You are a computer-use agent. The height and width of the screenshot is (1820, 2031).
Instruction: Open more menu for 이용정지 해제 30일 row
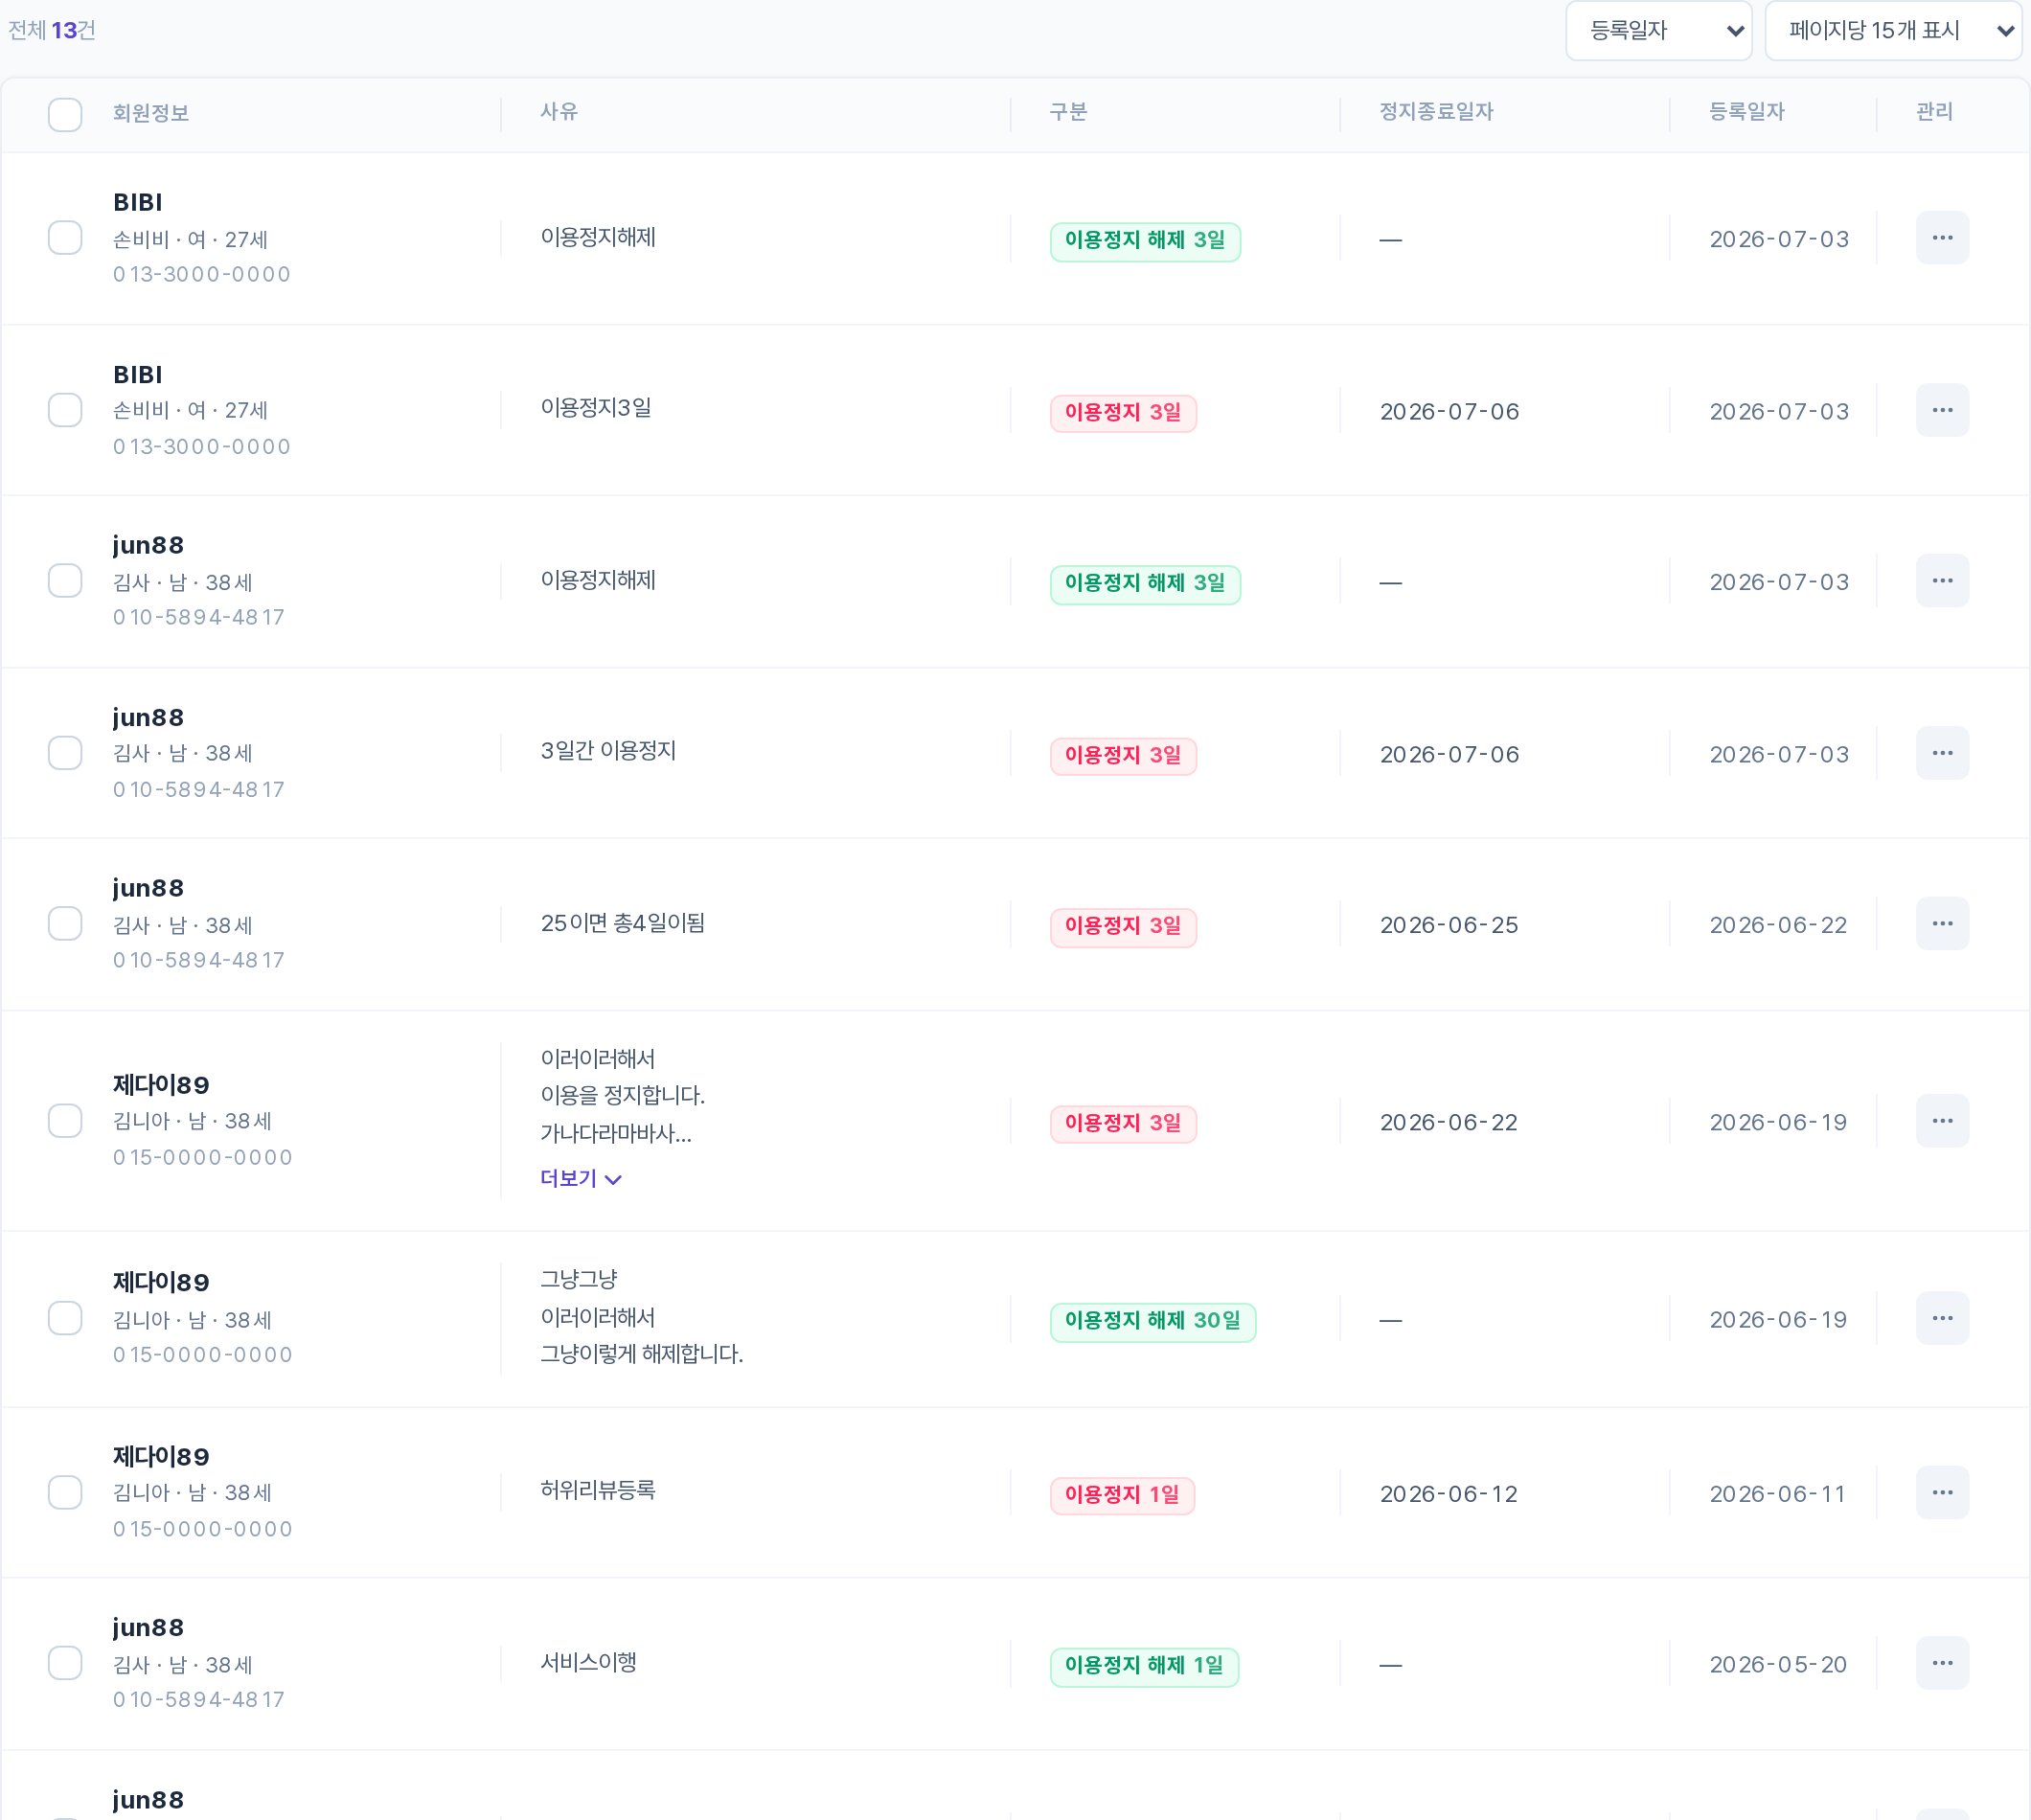coord(1942,1318)
